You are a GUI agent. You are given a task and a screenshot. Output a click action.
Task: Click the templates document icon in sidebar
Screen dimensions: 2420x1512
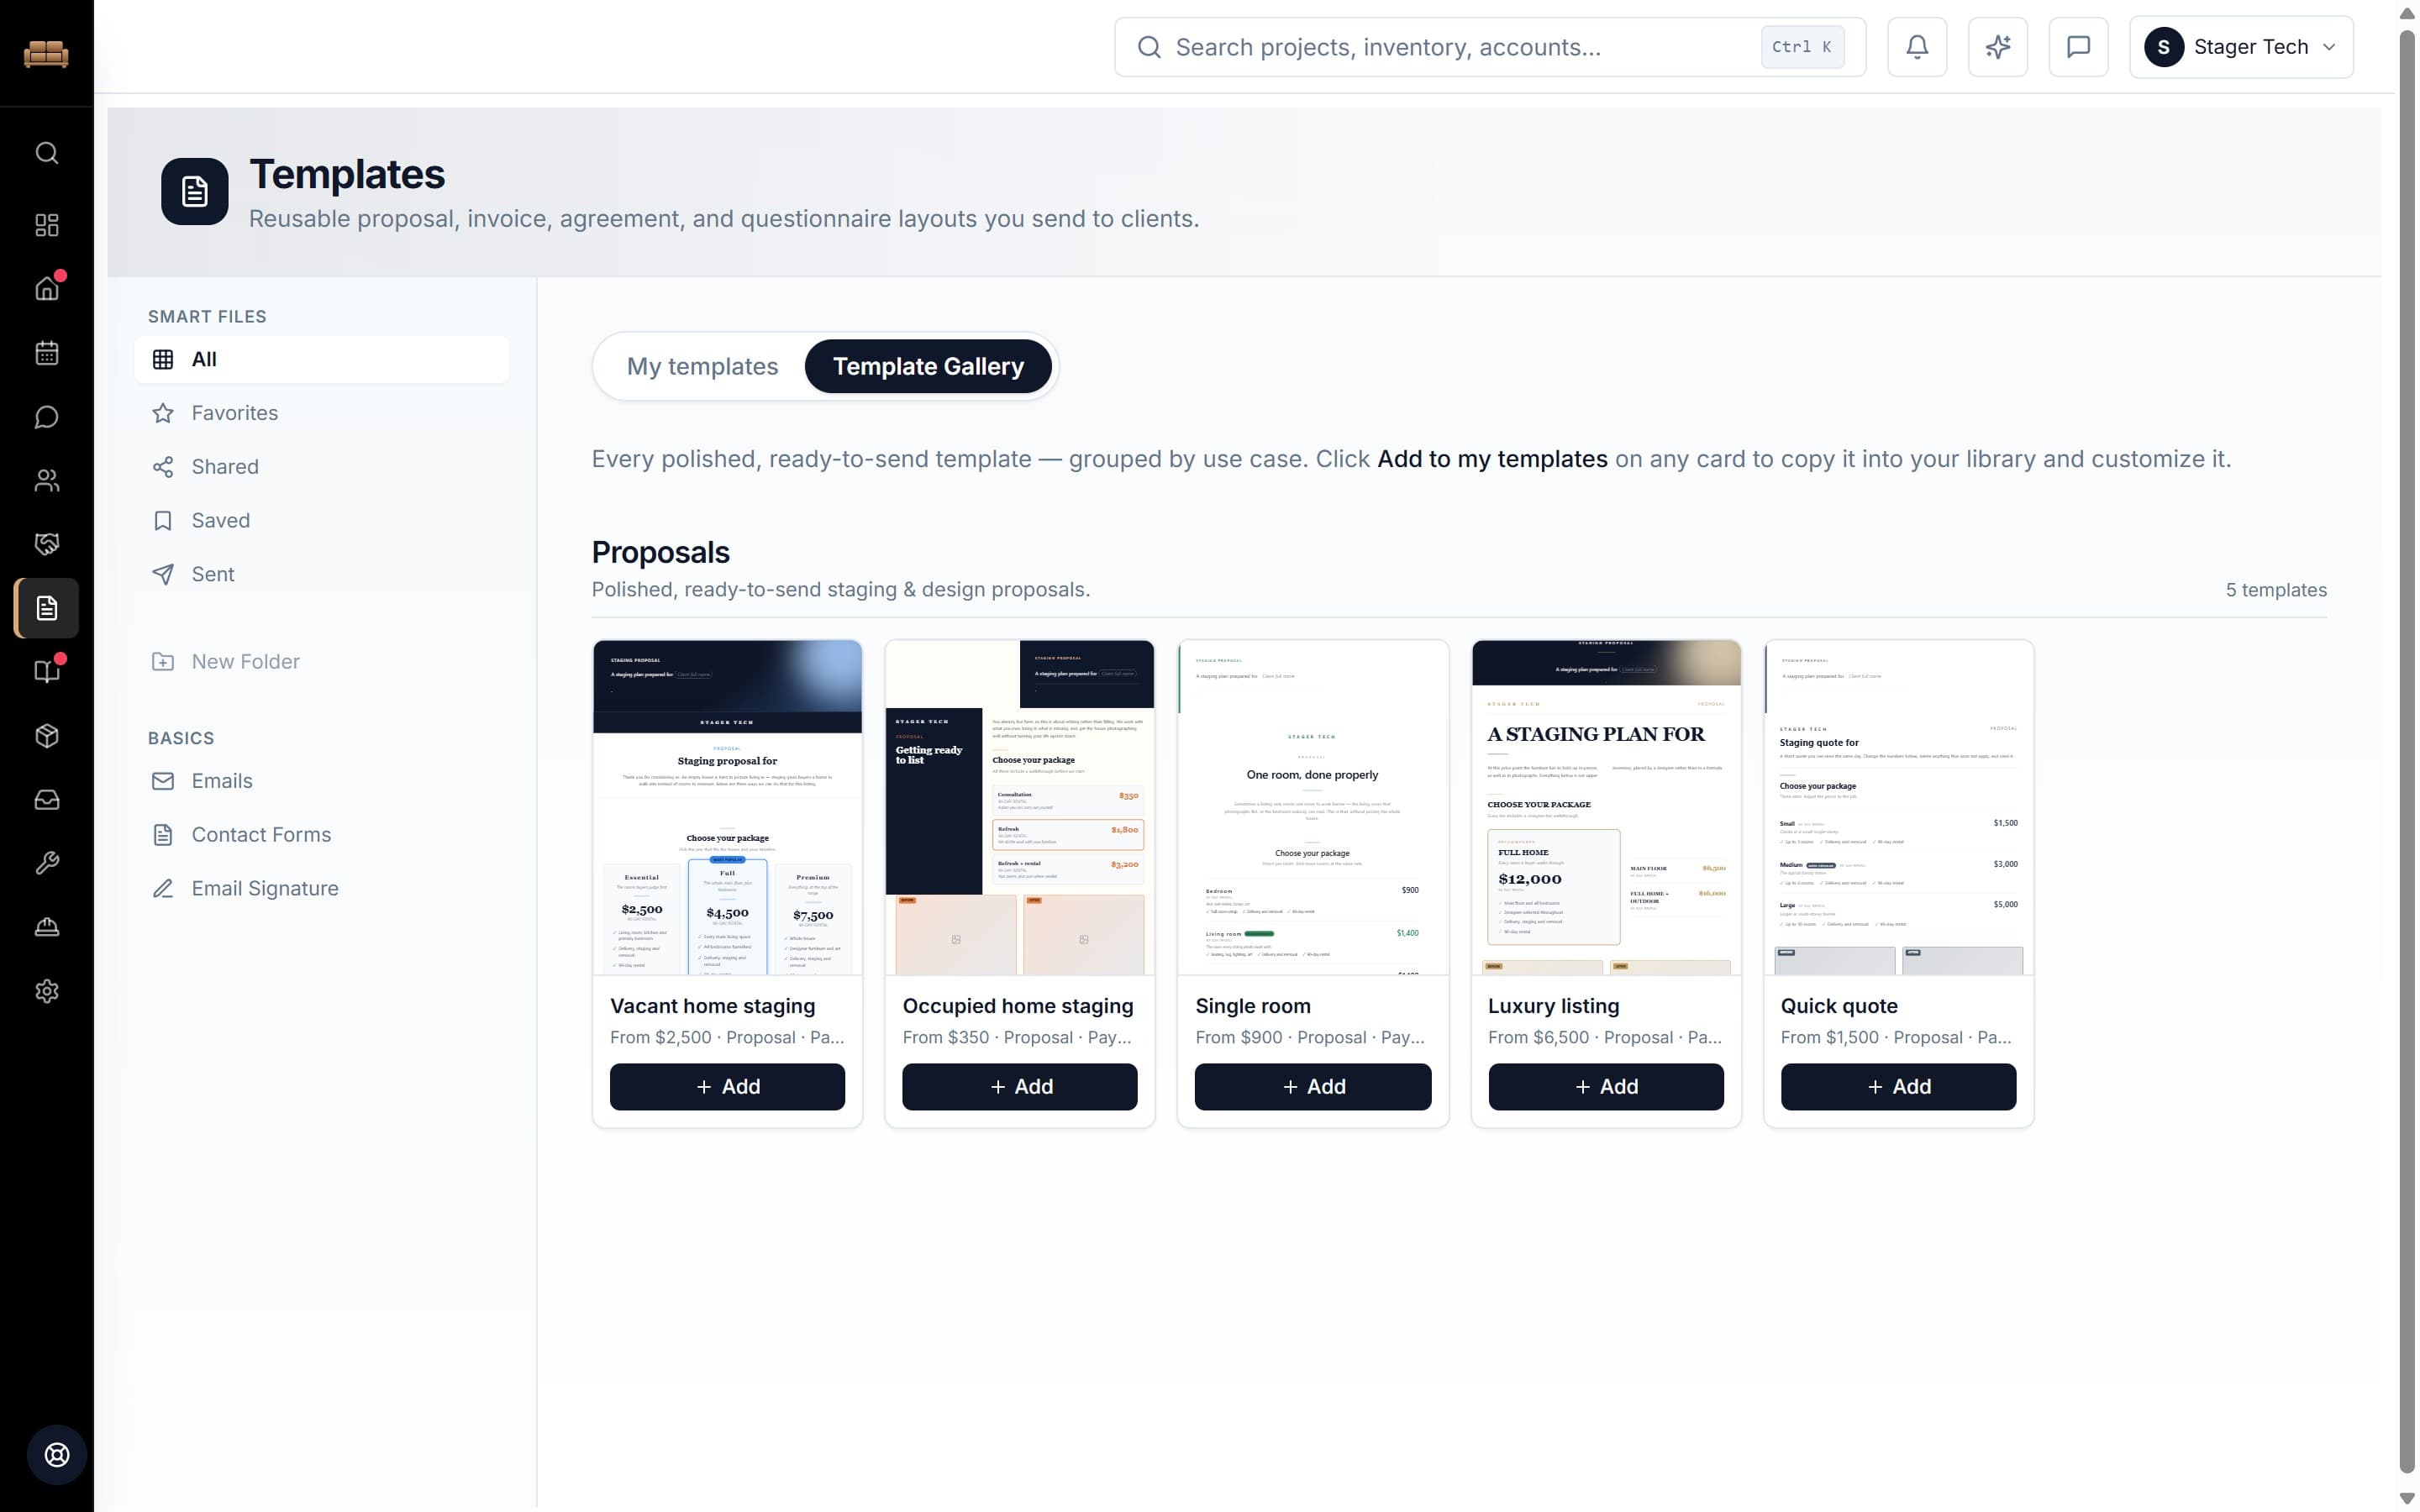[47, 608]
